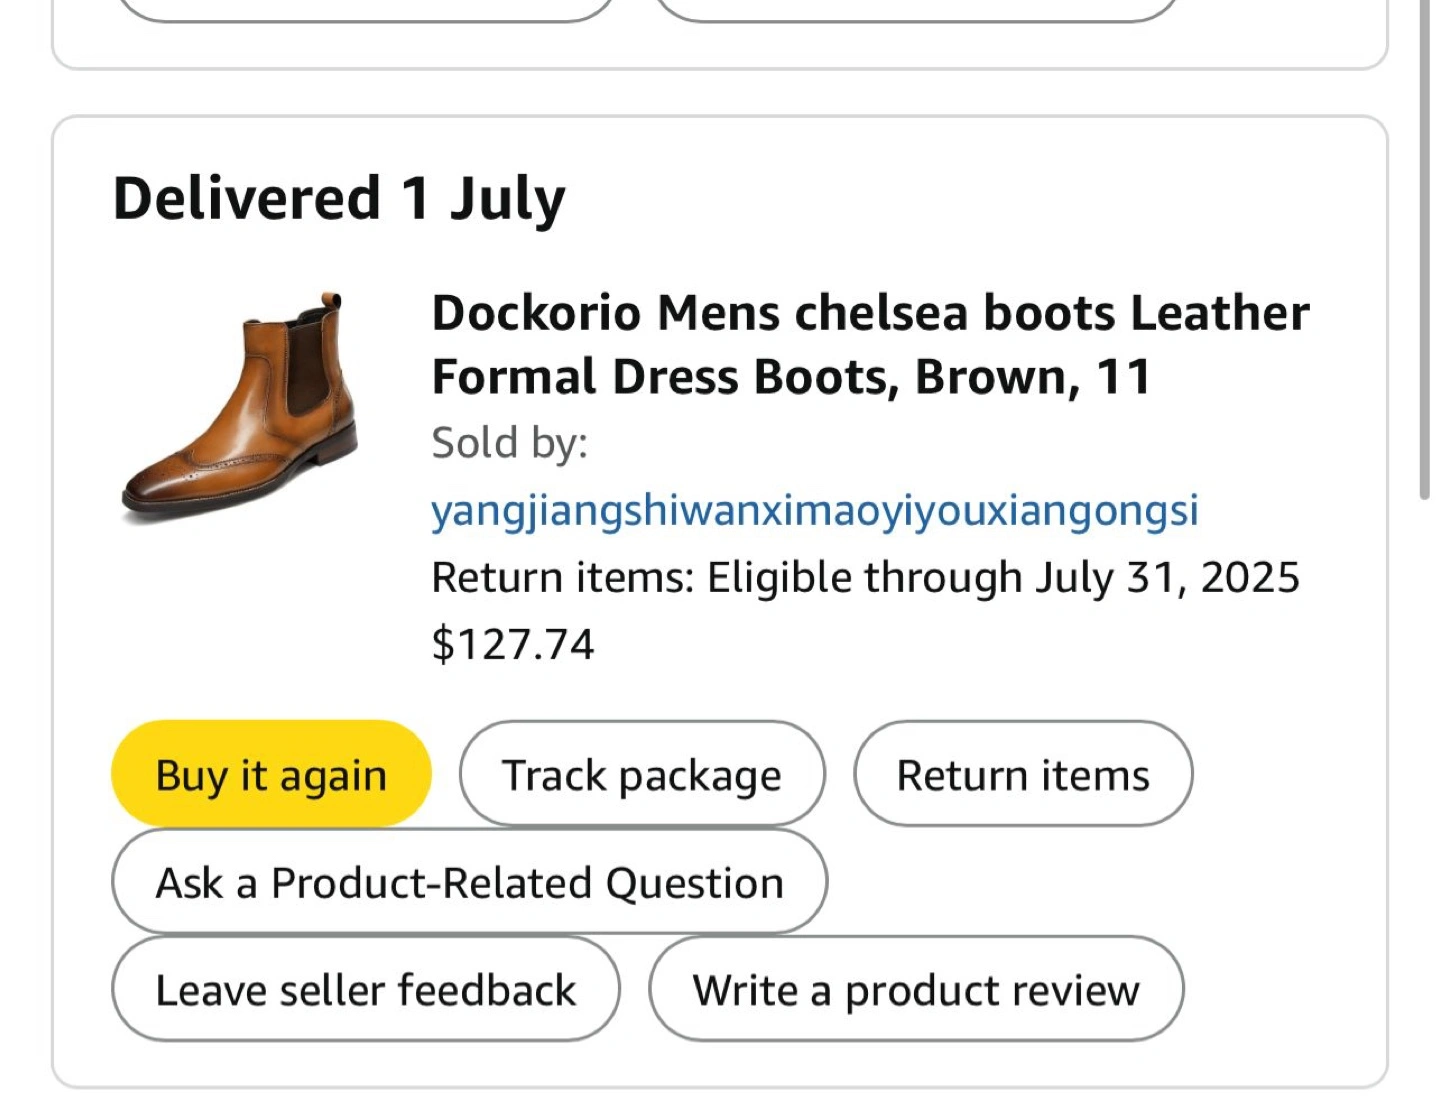The height and width of the screenshot is (1101, 1440).
Task: Tap the brown chelsea boot thumbnail
Action: (240, 408)
